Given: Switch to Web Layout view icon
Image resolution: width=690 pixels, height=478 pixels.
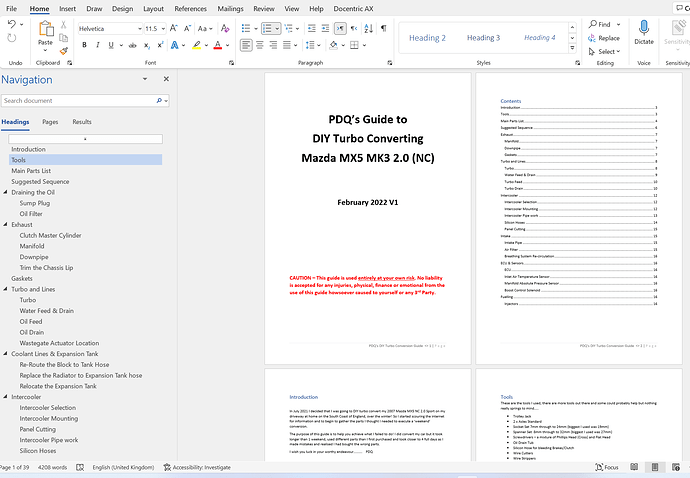Looking at the screenshot, I should [x=676, y=467].
